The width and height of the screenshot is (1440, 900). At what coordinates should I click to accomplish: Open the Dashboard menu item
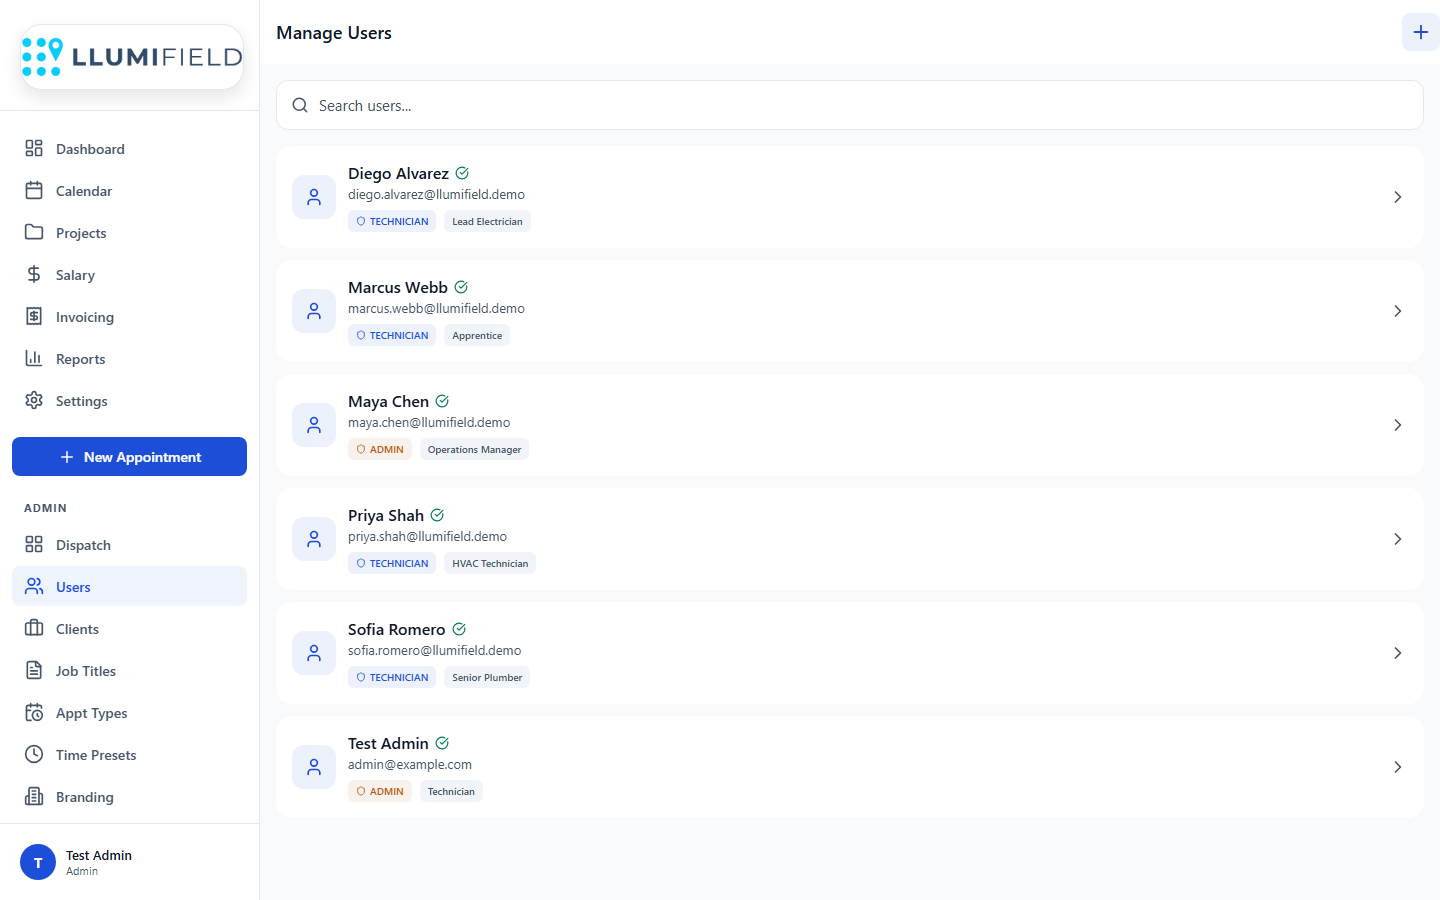point(129,149)
